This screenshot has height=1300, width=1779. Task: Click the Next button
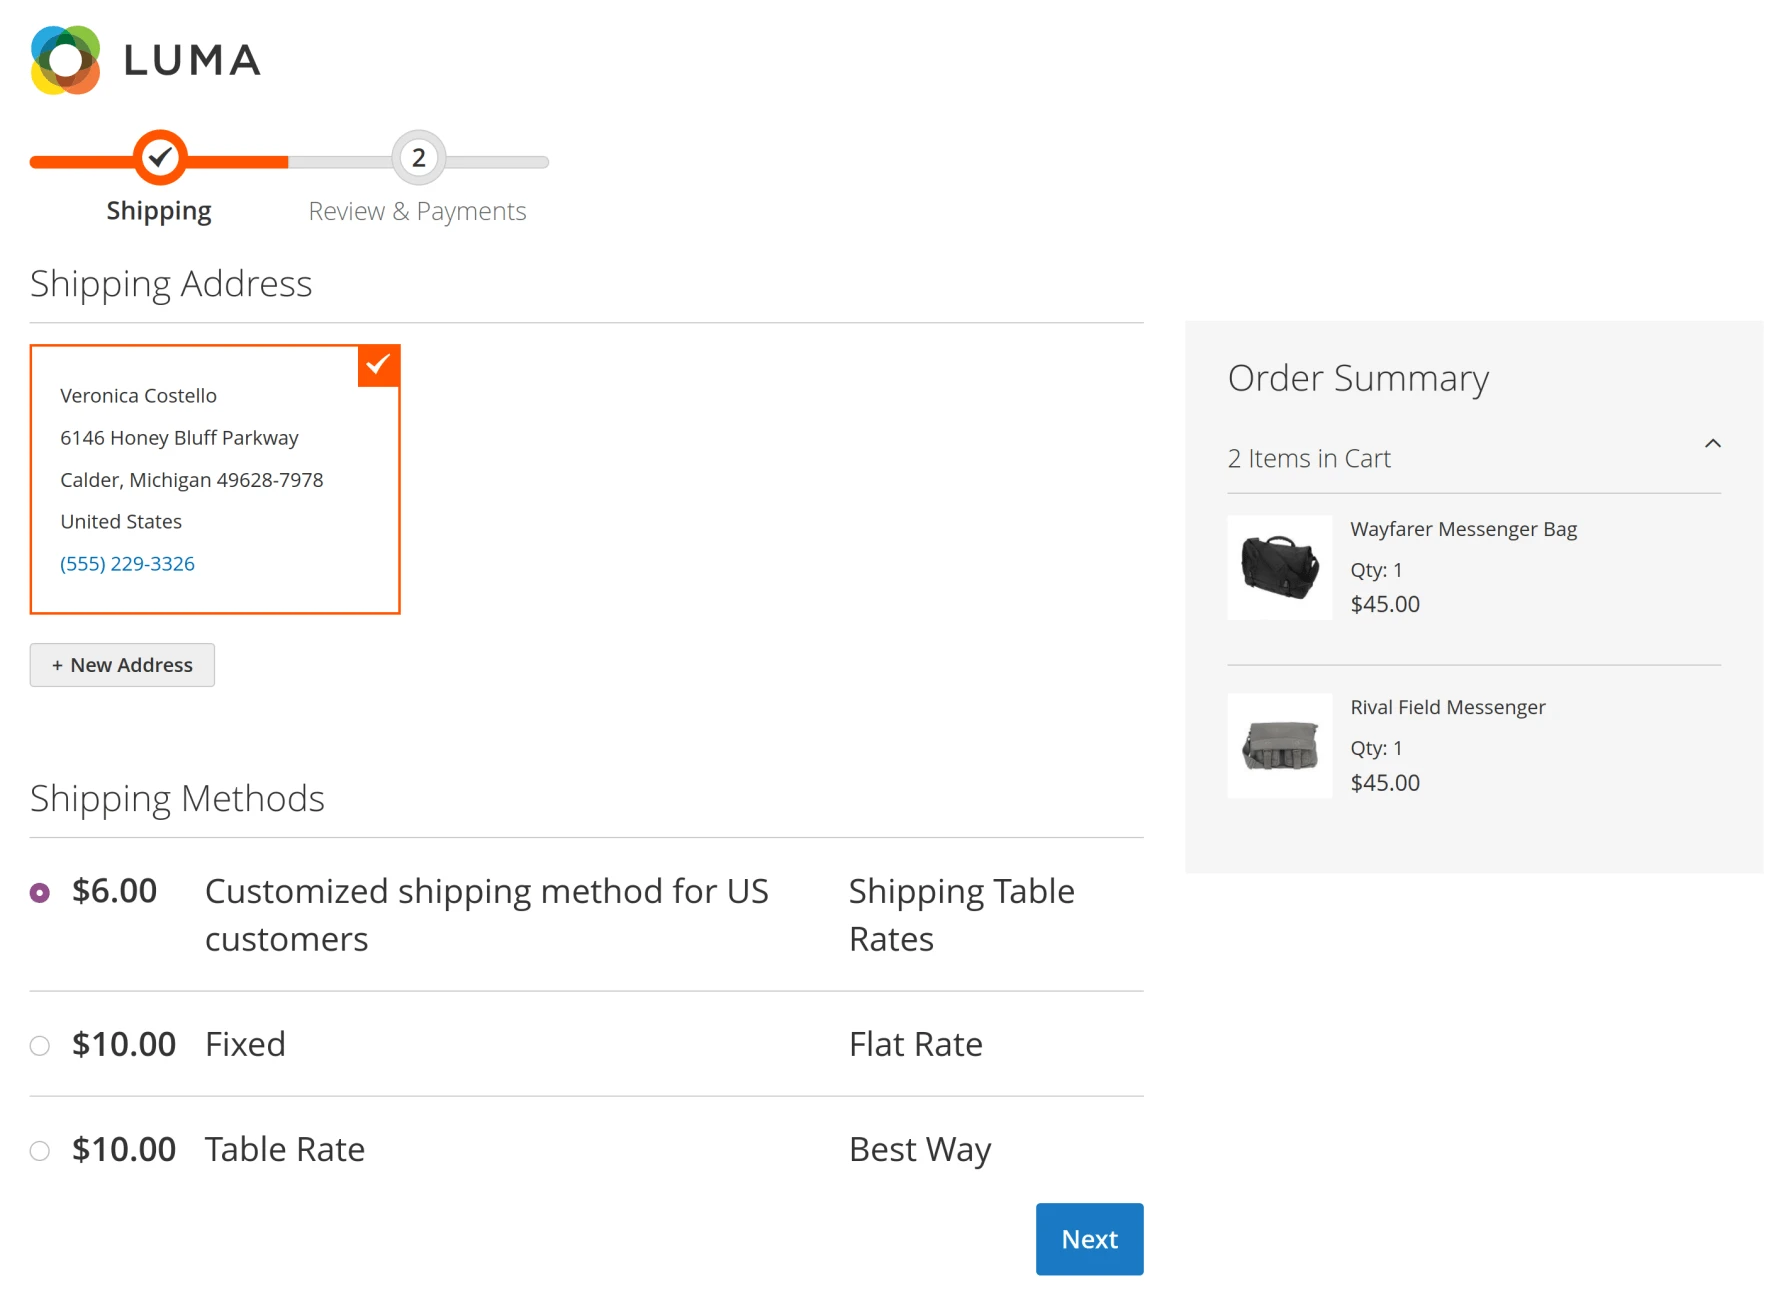(x=1089, y=1238)
